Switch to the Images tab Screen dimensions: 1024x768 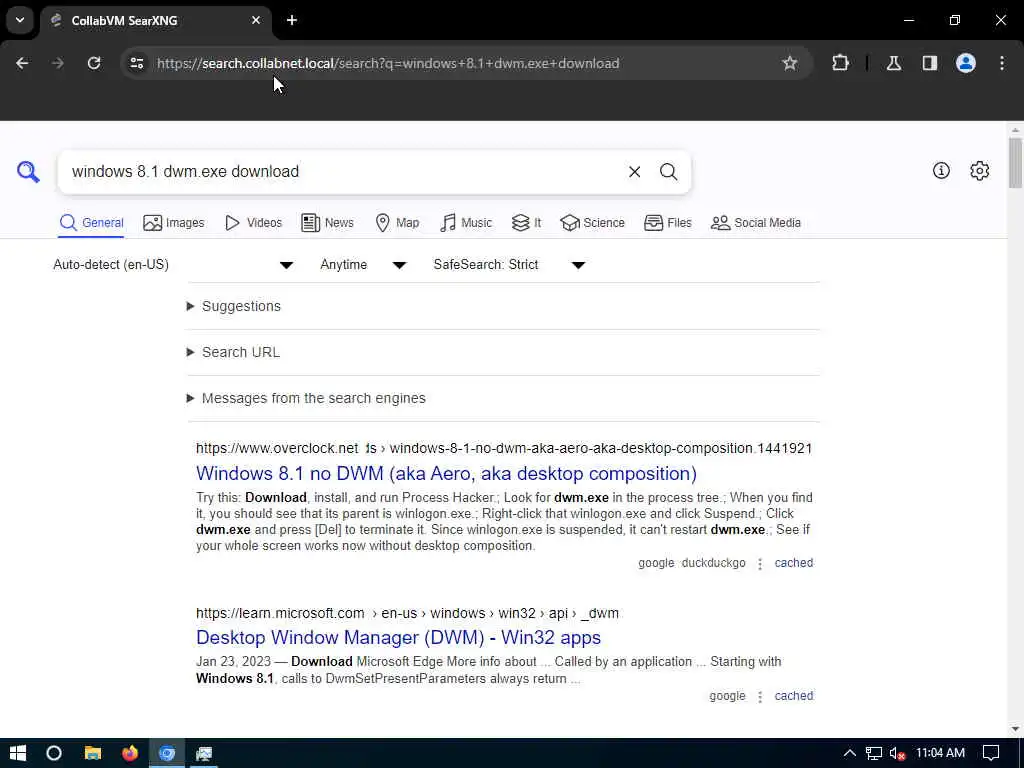(x=174, y=223)
